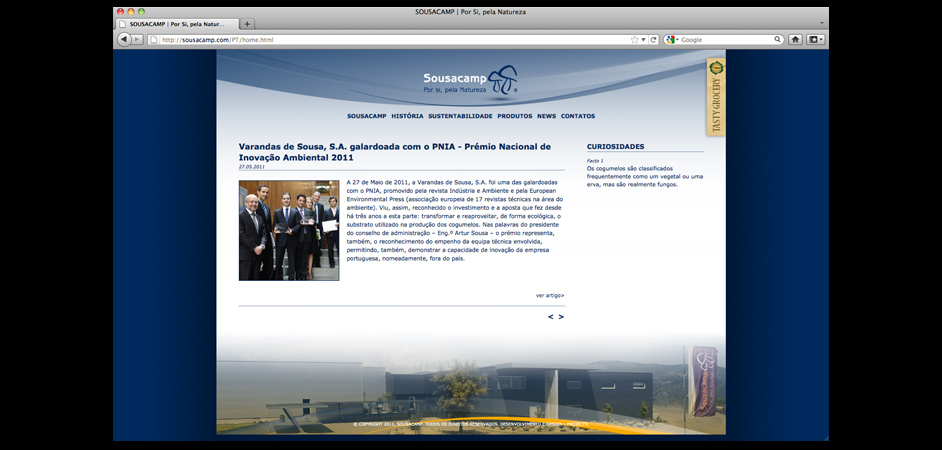The height and width of the screenshot is (450, 942).
Task: Click the browser forward arrow button
Action: 137,39
